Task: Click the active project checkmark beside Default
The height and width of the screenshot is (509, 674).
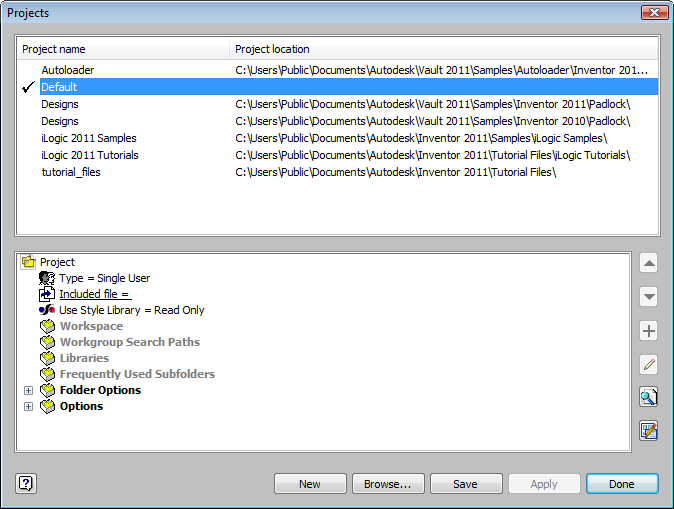Action: pyautogui.click(x=28, y=87)
